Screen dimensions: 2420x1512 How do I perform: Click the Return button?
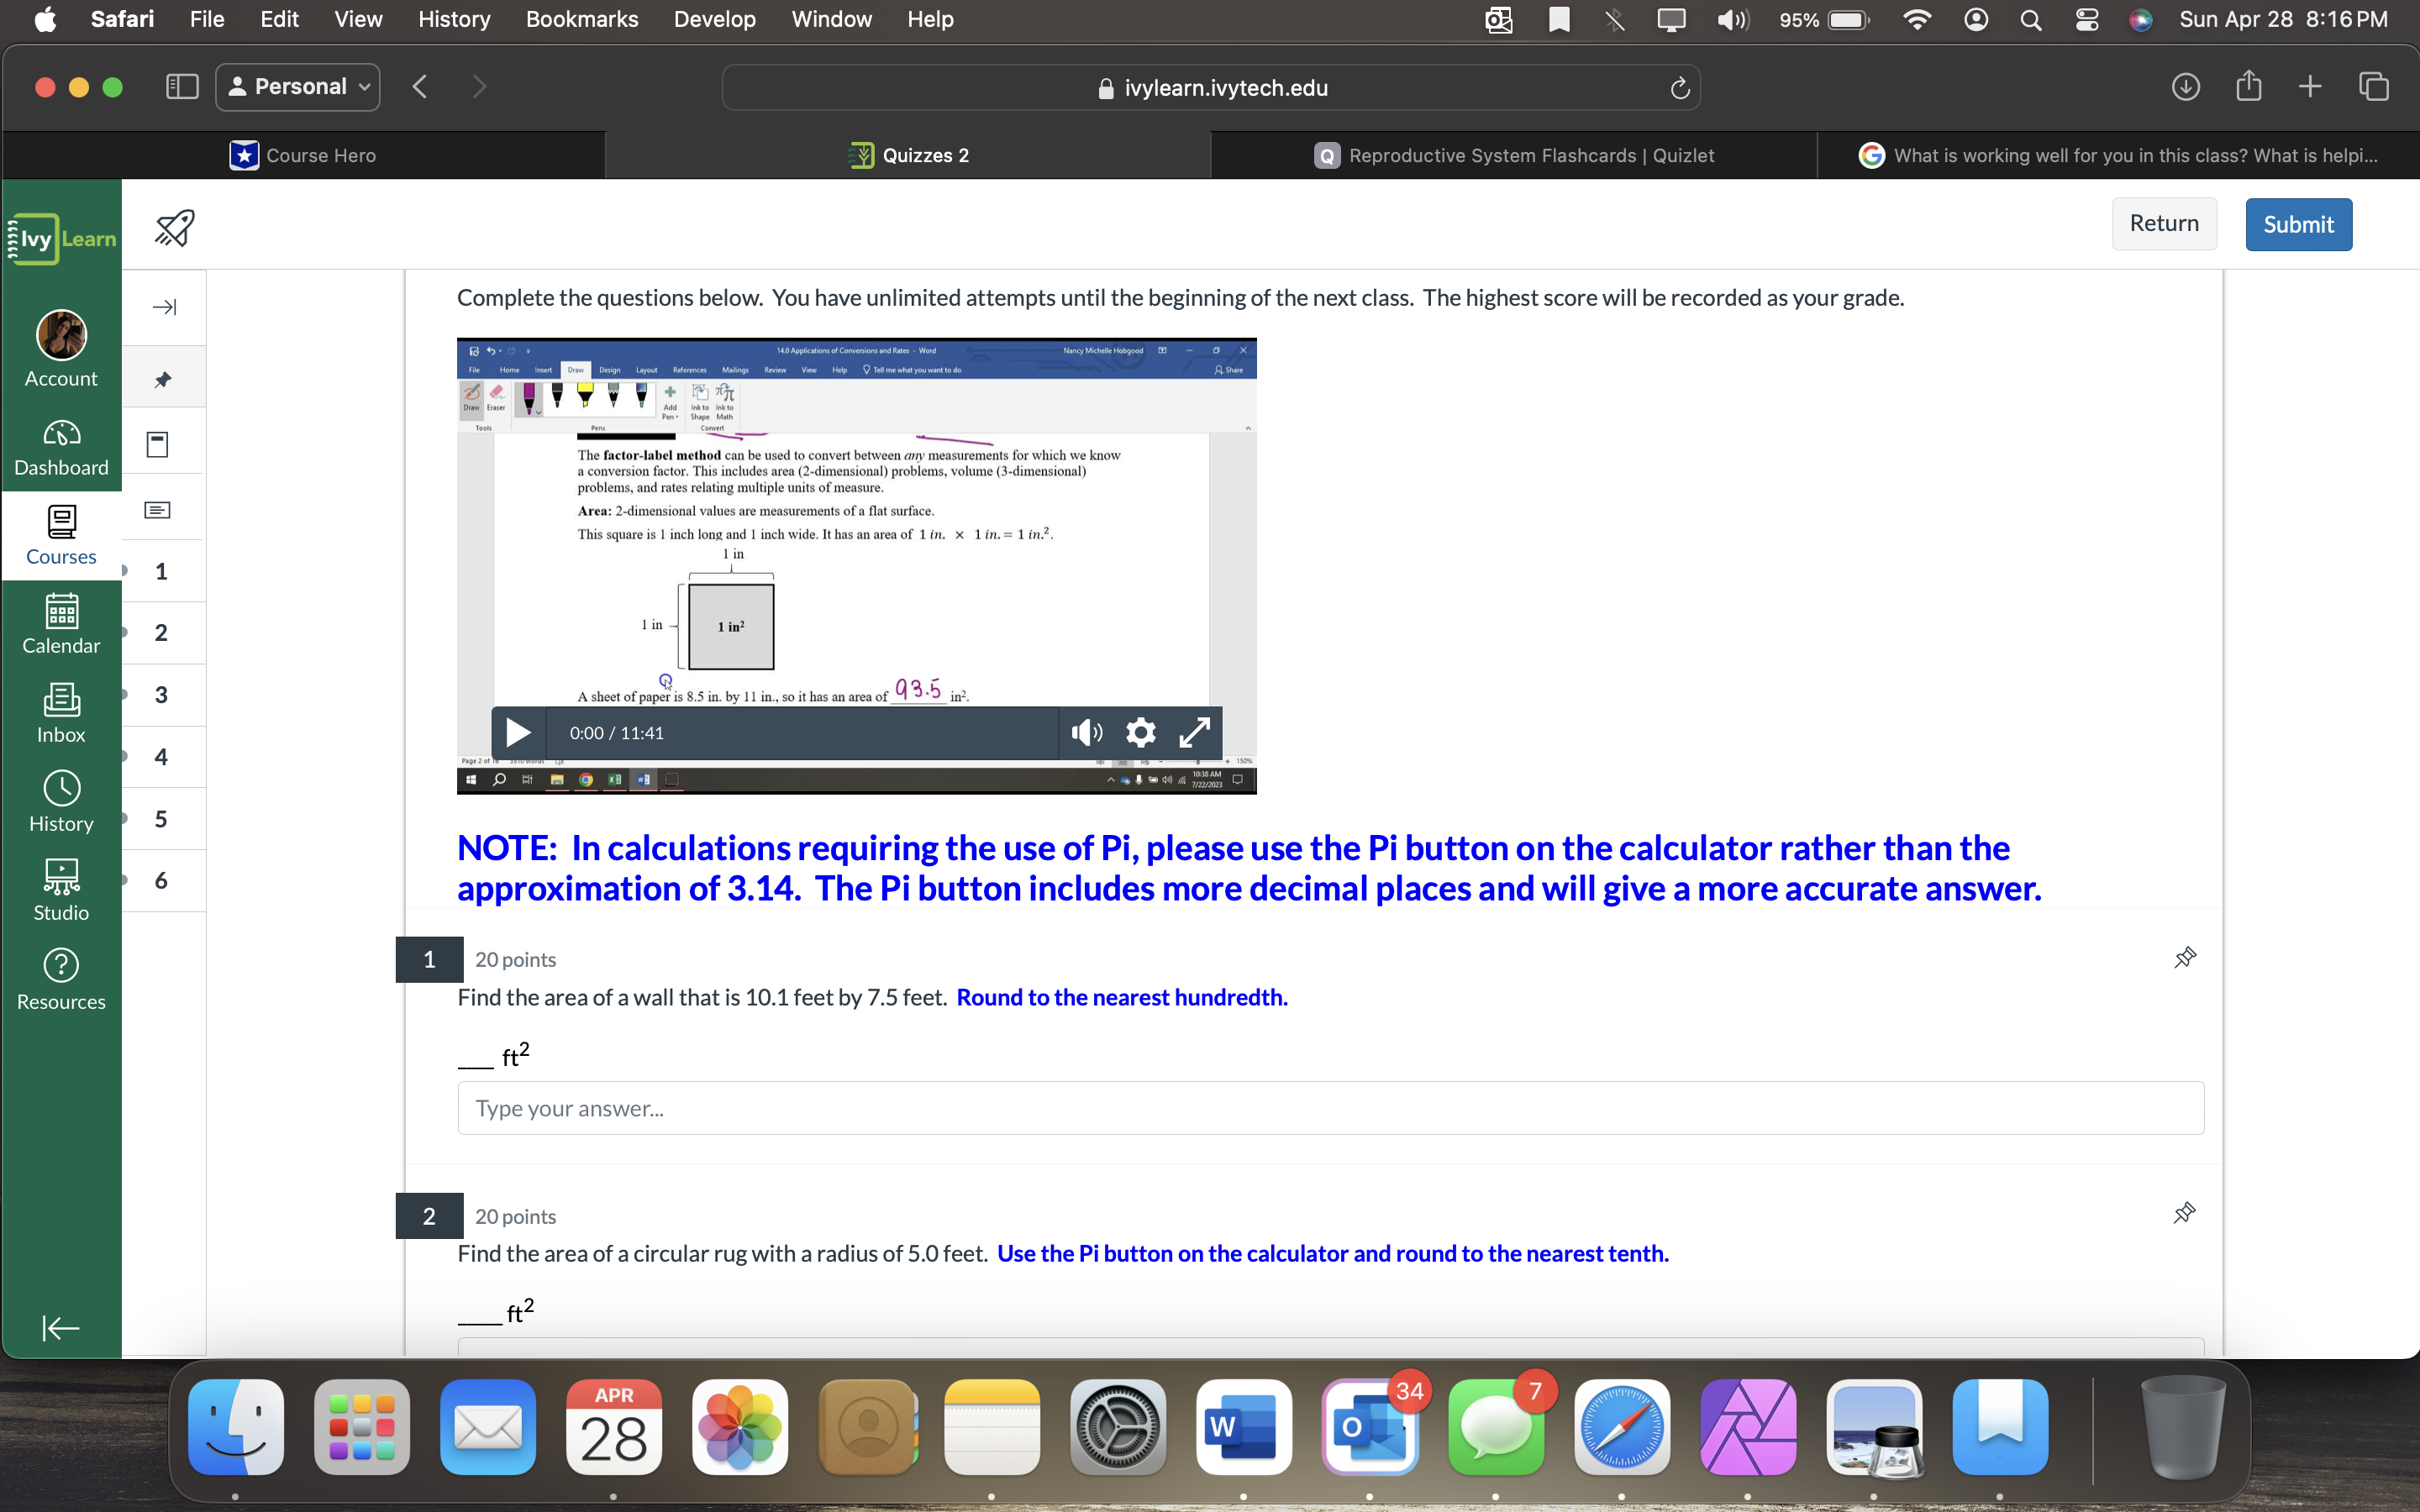(x=2164, y=224)
